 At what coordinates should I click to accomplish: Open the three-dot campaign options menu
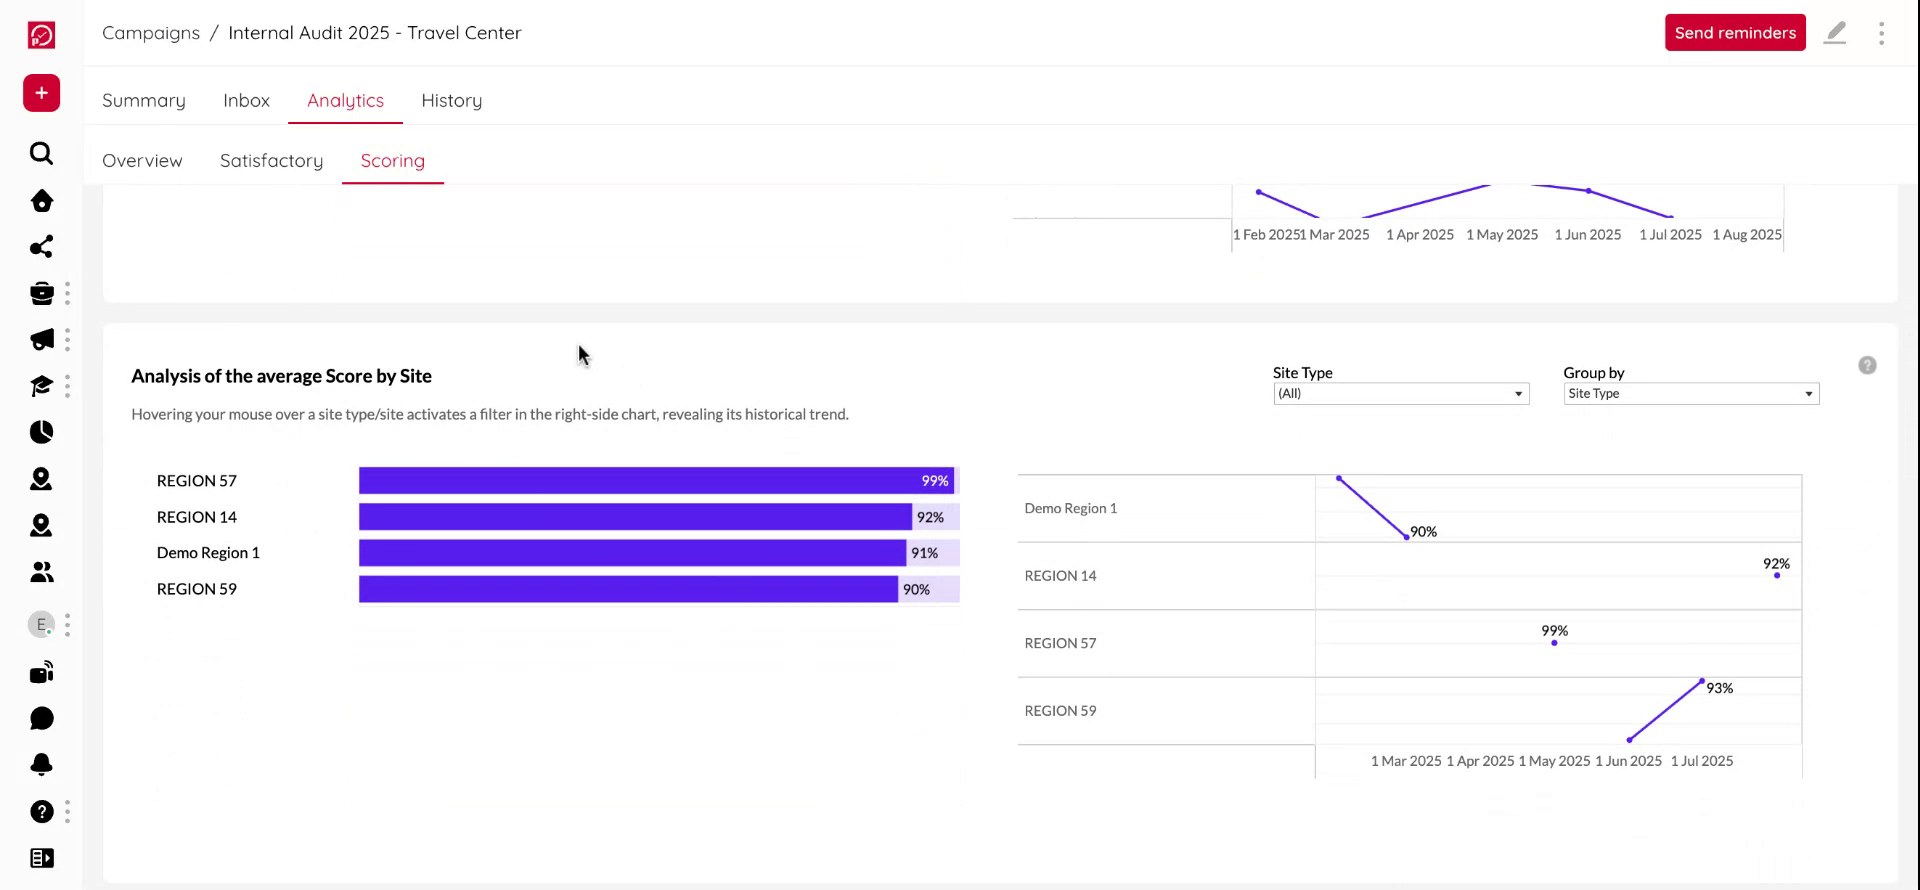pyautogui.click(x=1881, y=33)
